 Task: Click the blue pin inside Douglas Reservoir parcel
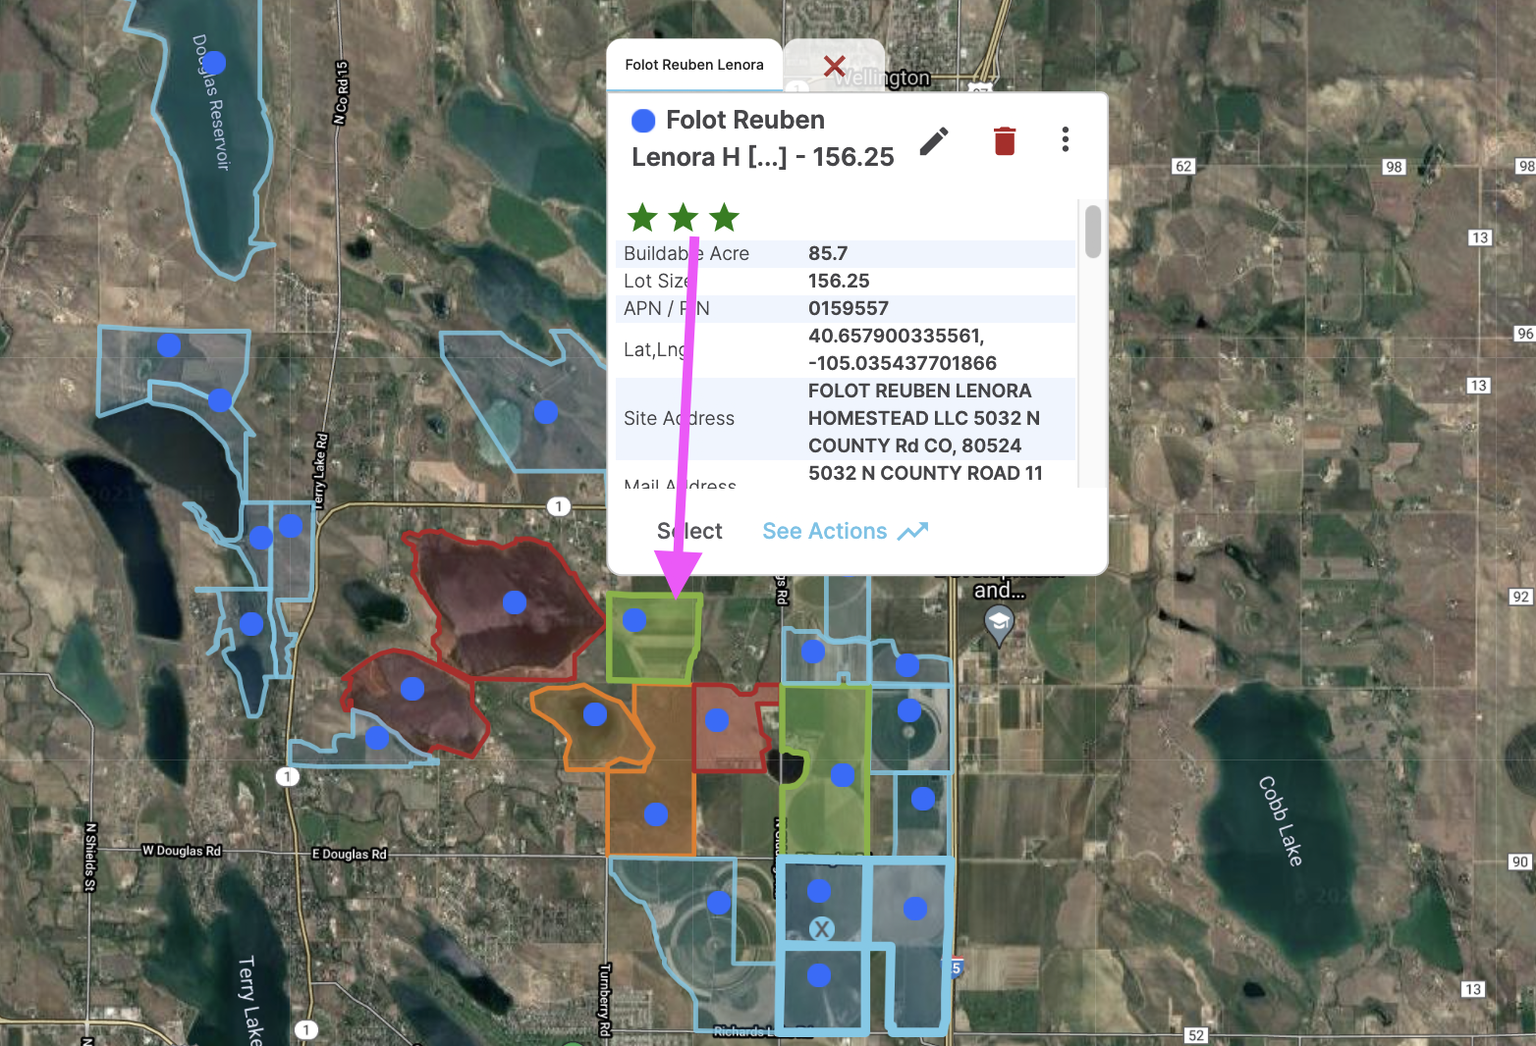pyautogui.click(x=215, y=62)
